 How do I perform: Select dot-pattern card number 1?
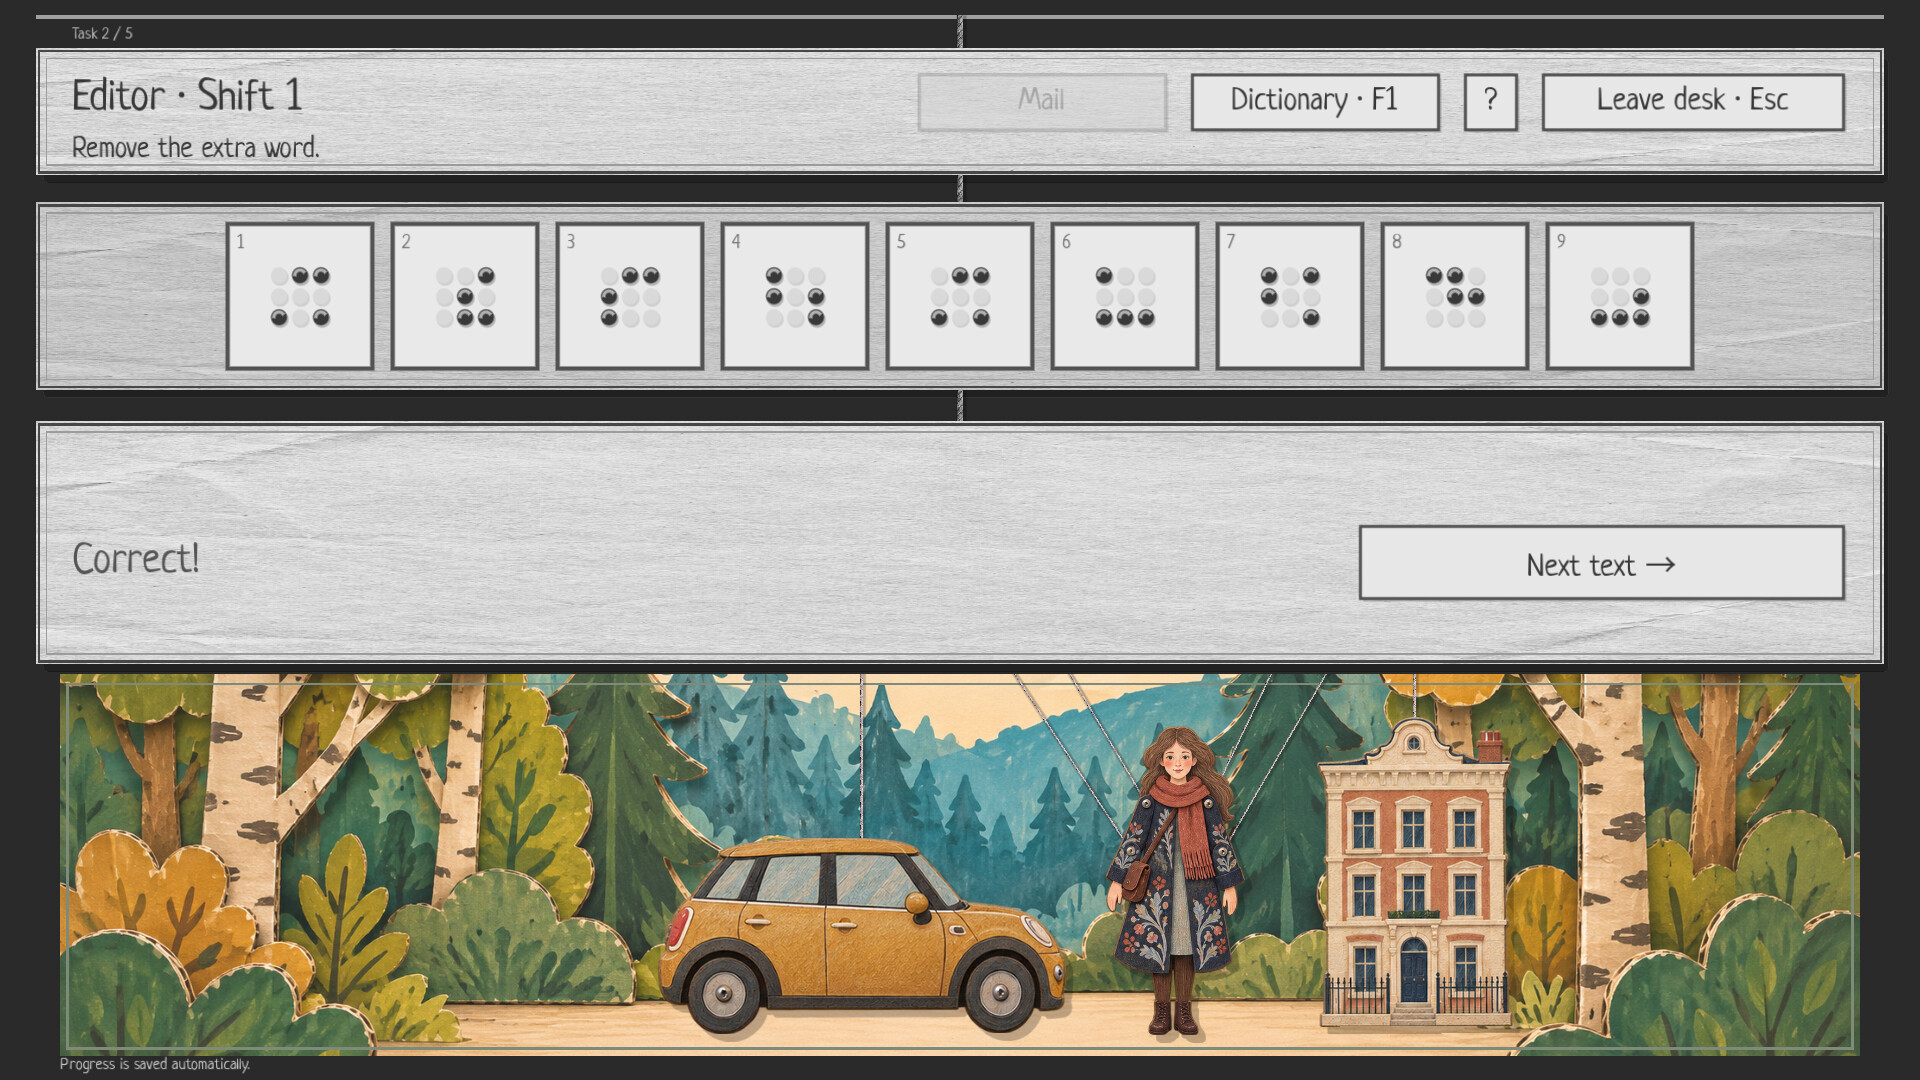pos(300,296)
